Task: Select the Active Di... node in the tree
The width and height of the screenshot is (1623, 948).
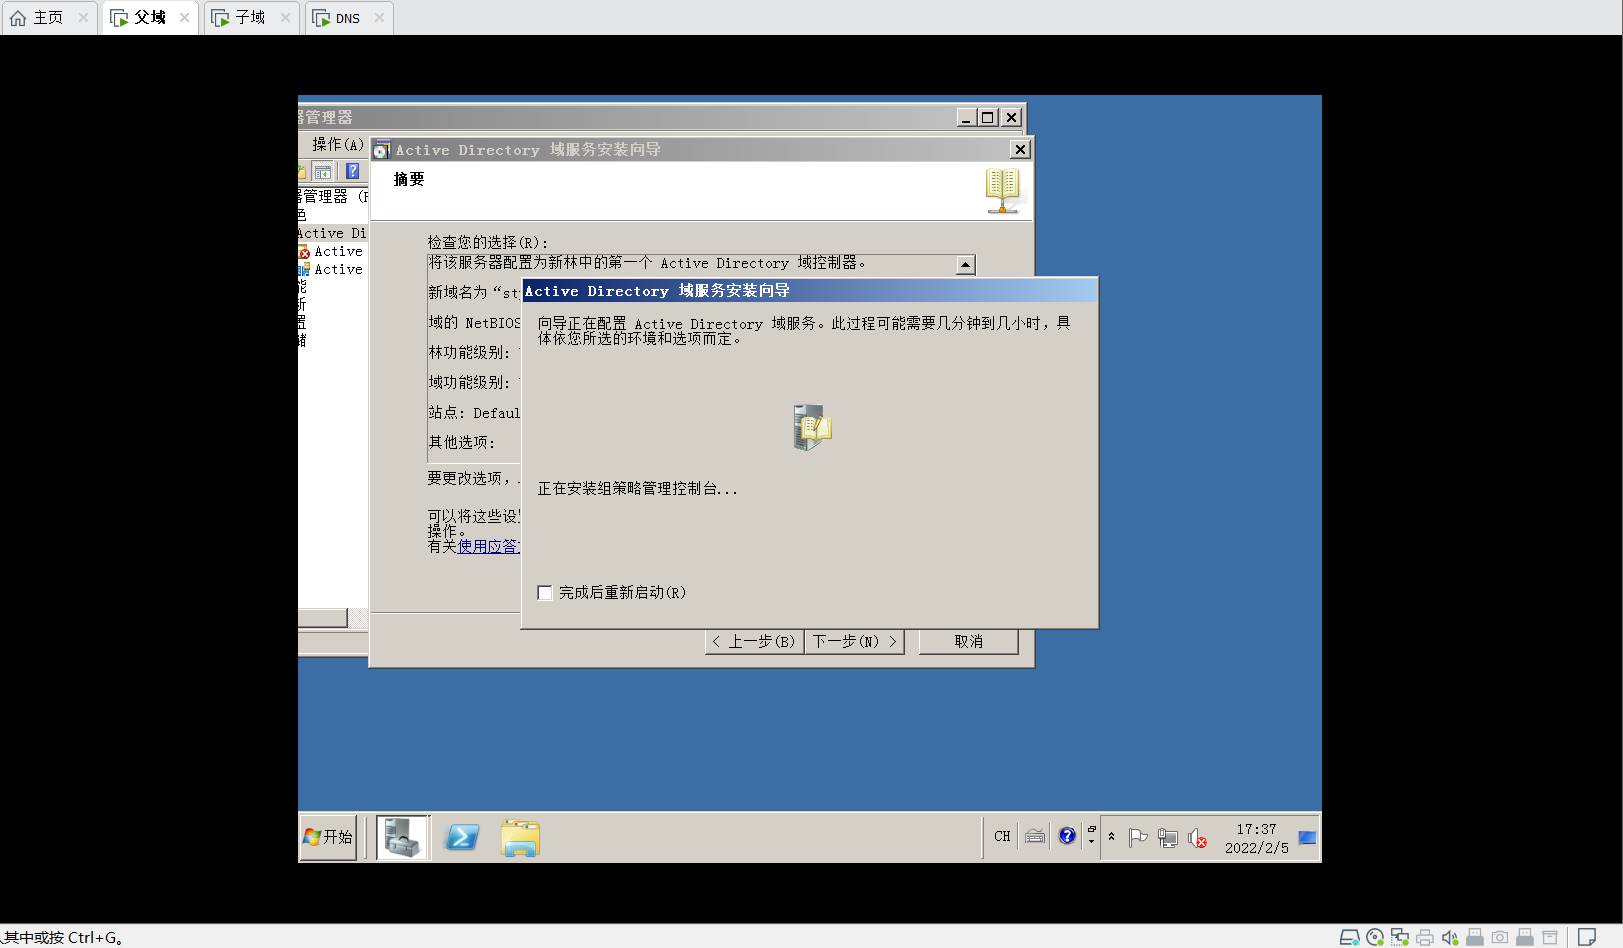Action: pyautogui.click(x=332, y=234)
